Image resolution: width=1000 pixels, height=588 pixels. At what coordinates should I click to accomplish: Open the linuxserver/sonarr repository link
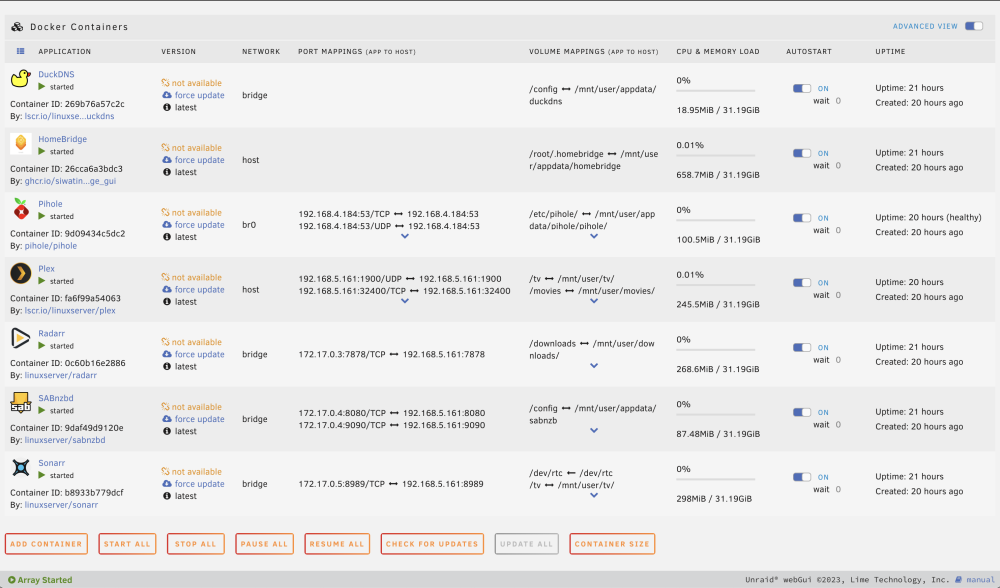[61, 505]
